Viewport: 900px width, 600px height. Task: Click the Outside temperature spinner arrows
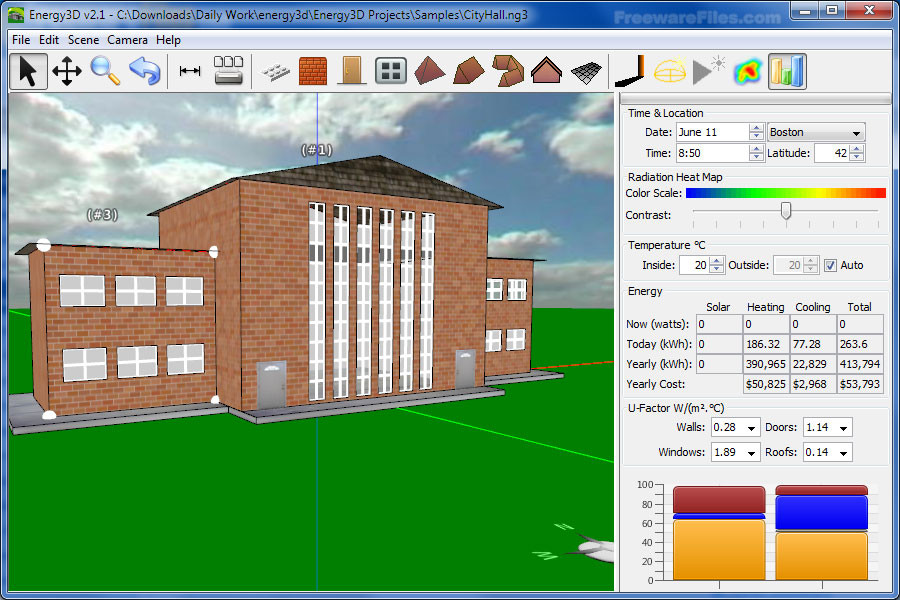810,265
